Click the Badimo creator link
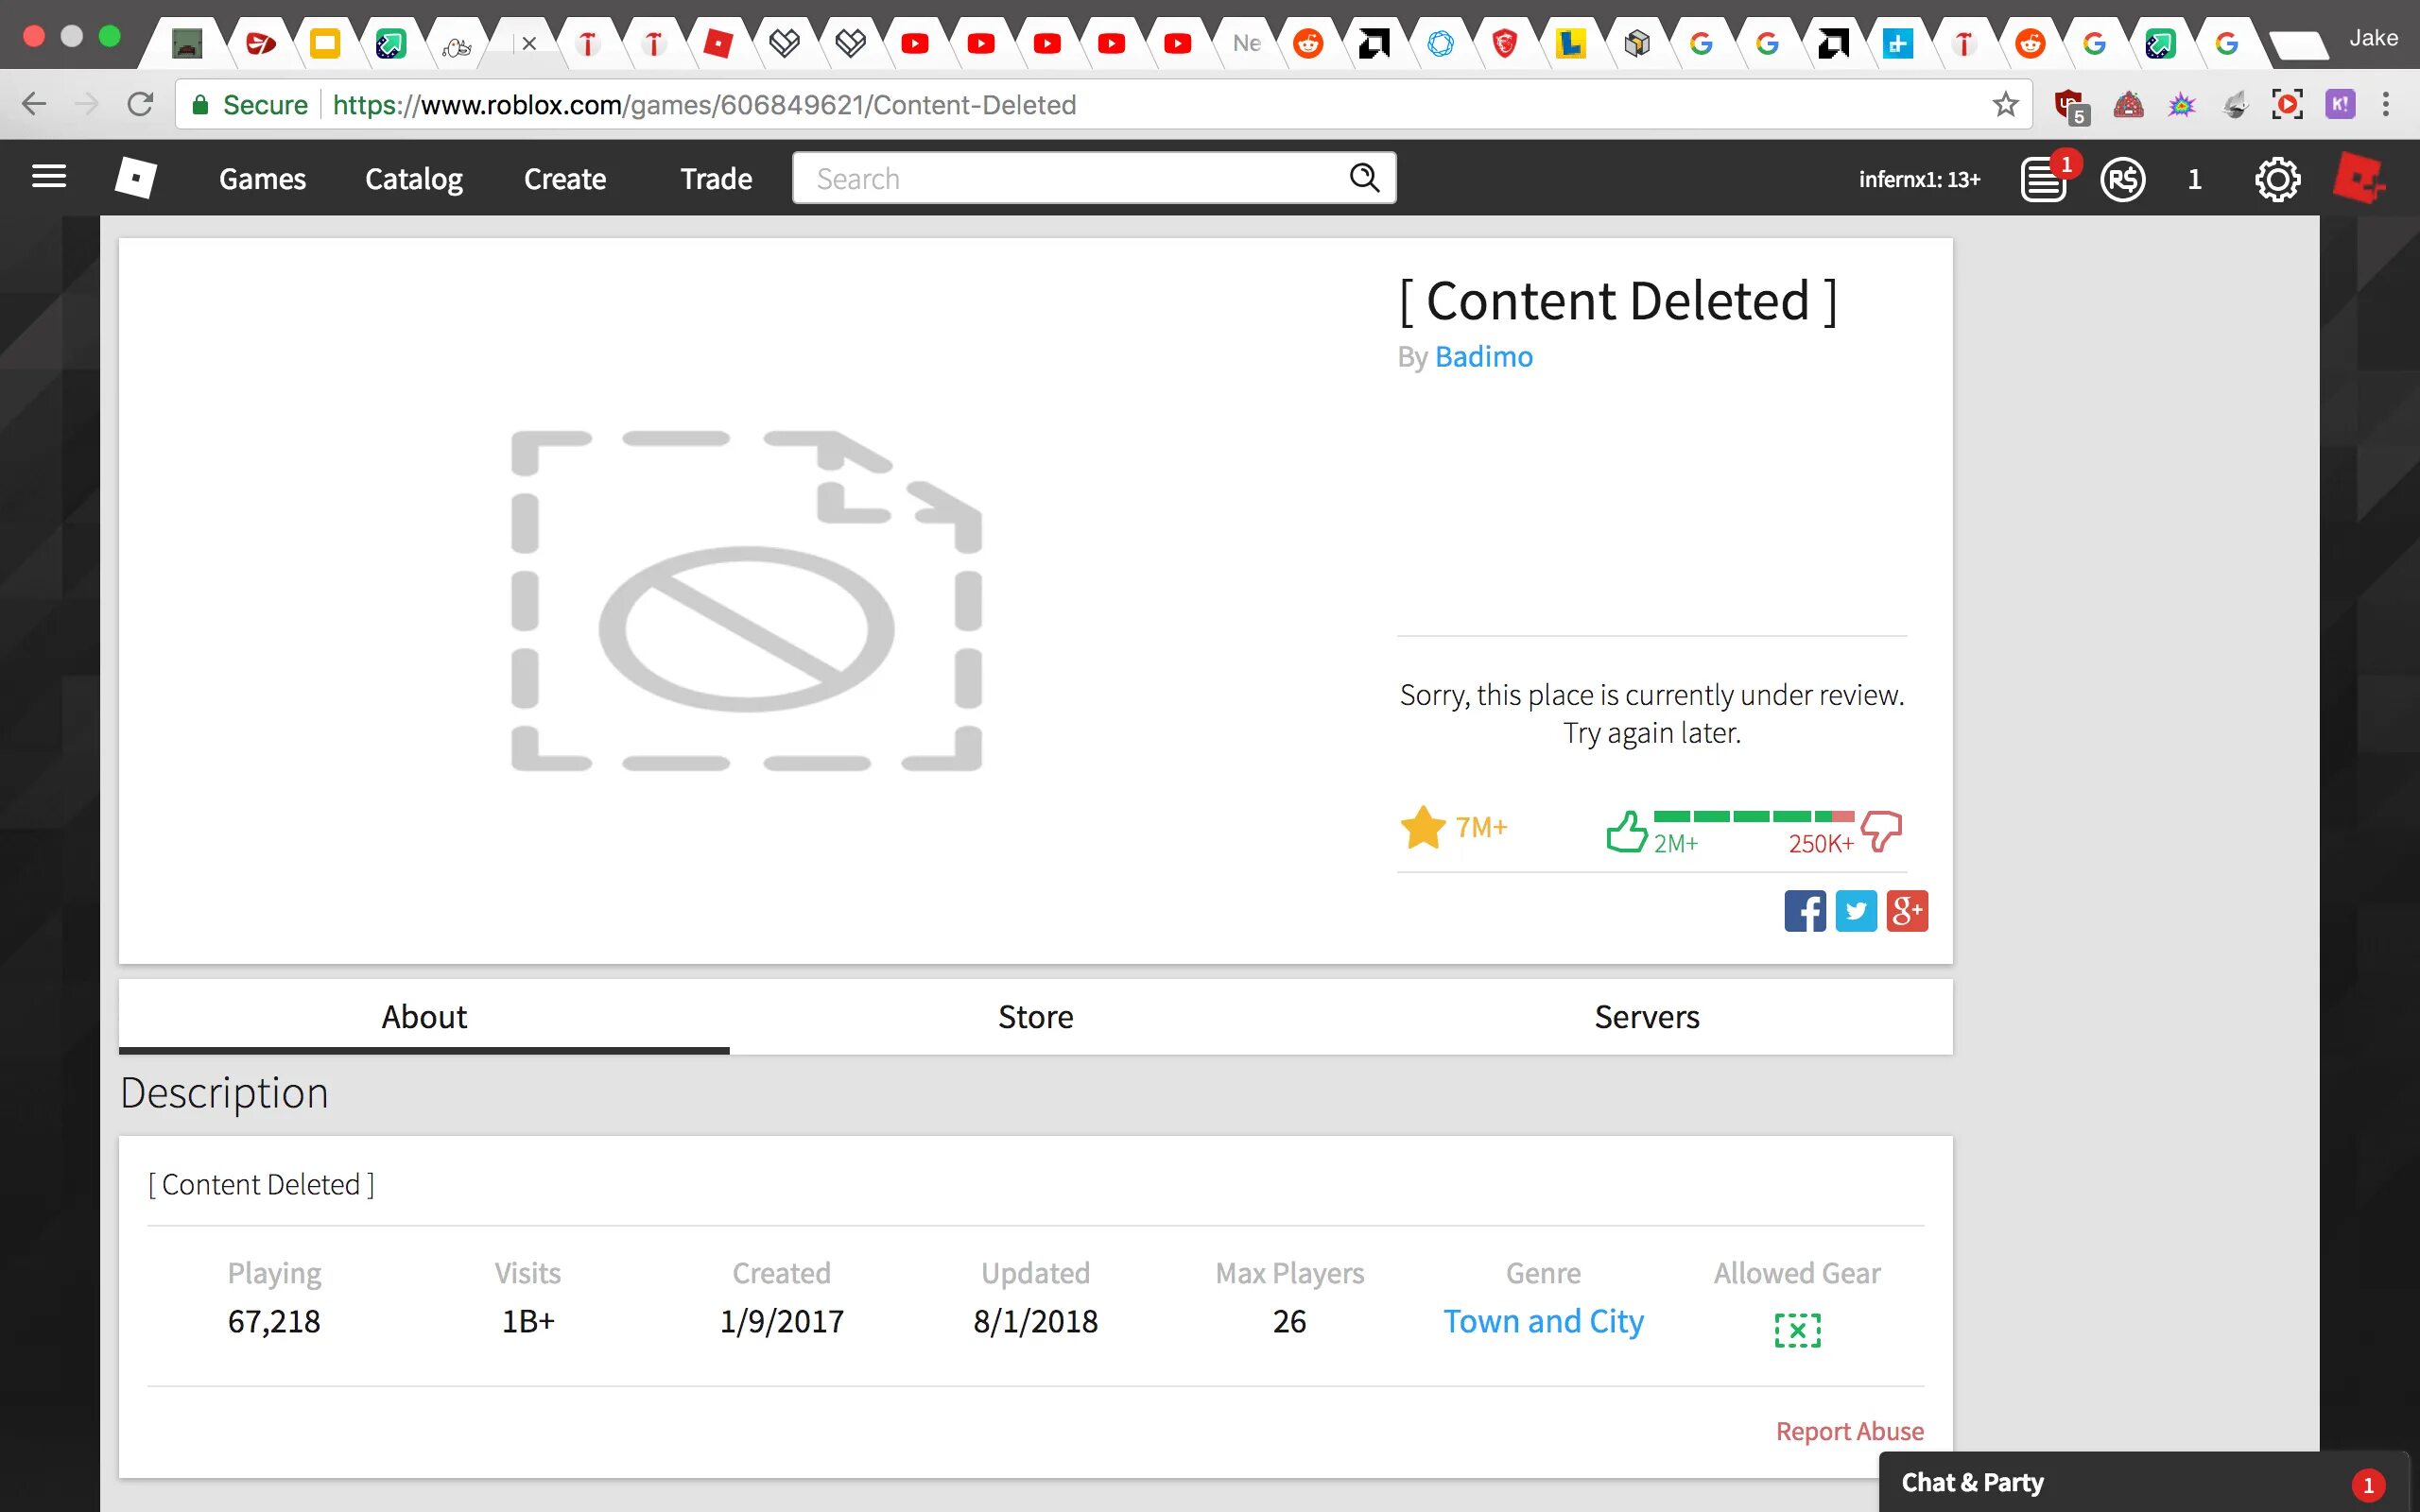 (1484, 355)
